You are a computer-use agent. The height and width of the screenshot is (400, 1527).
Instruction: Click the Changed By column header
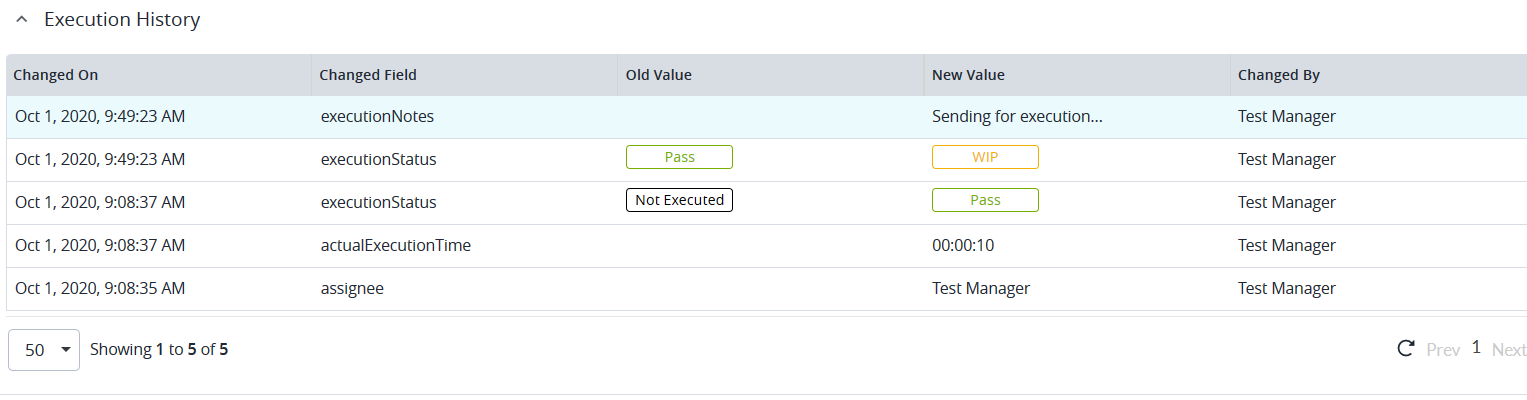point(1278,75)
